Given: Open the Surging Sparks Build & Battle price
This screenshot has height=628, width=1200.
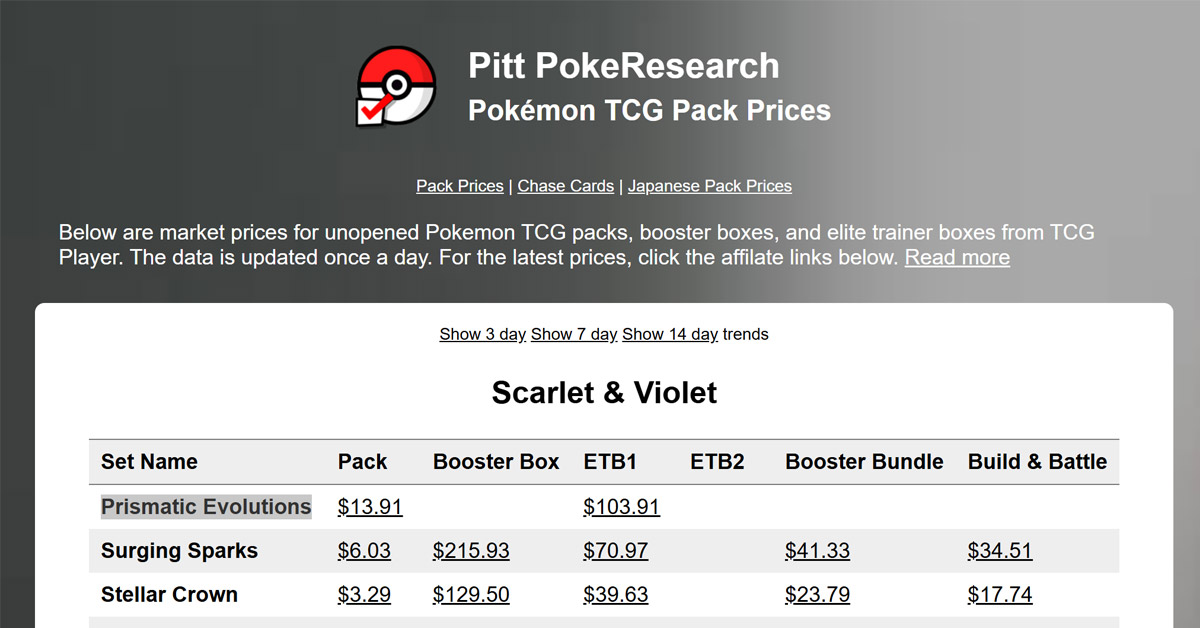Looking at the screenshot, I should tap(999, 550).
